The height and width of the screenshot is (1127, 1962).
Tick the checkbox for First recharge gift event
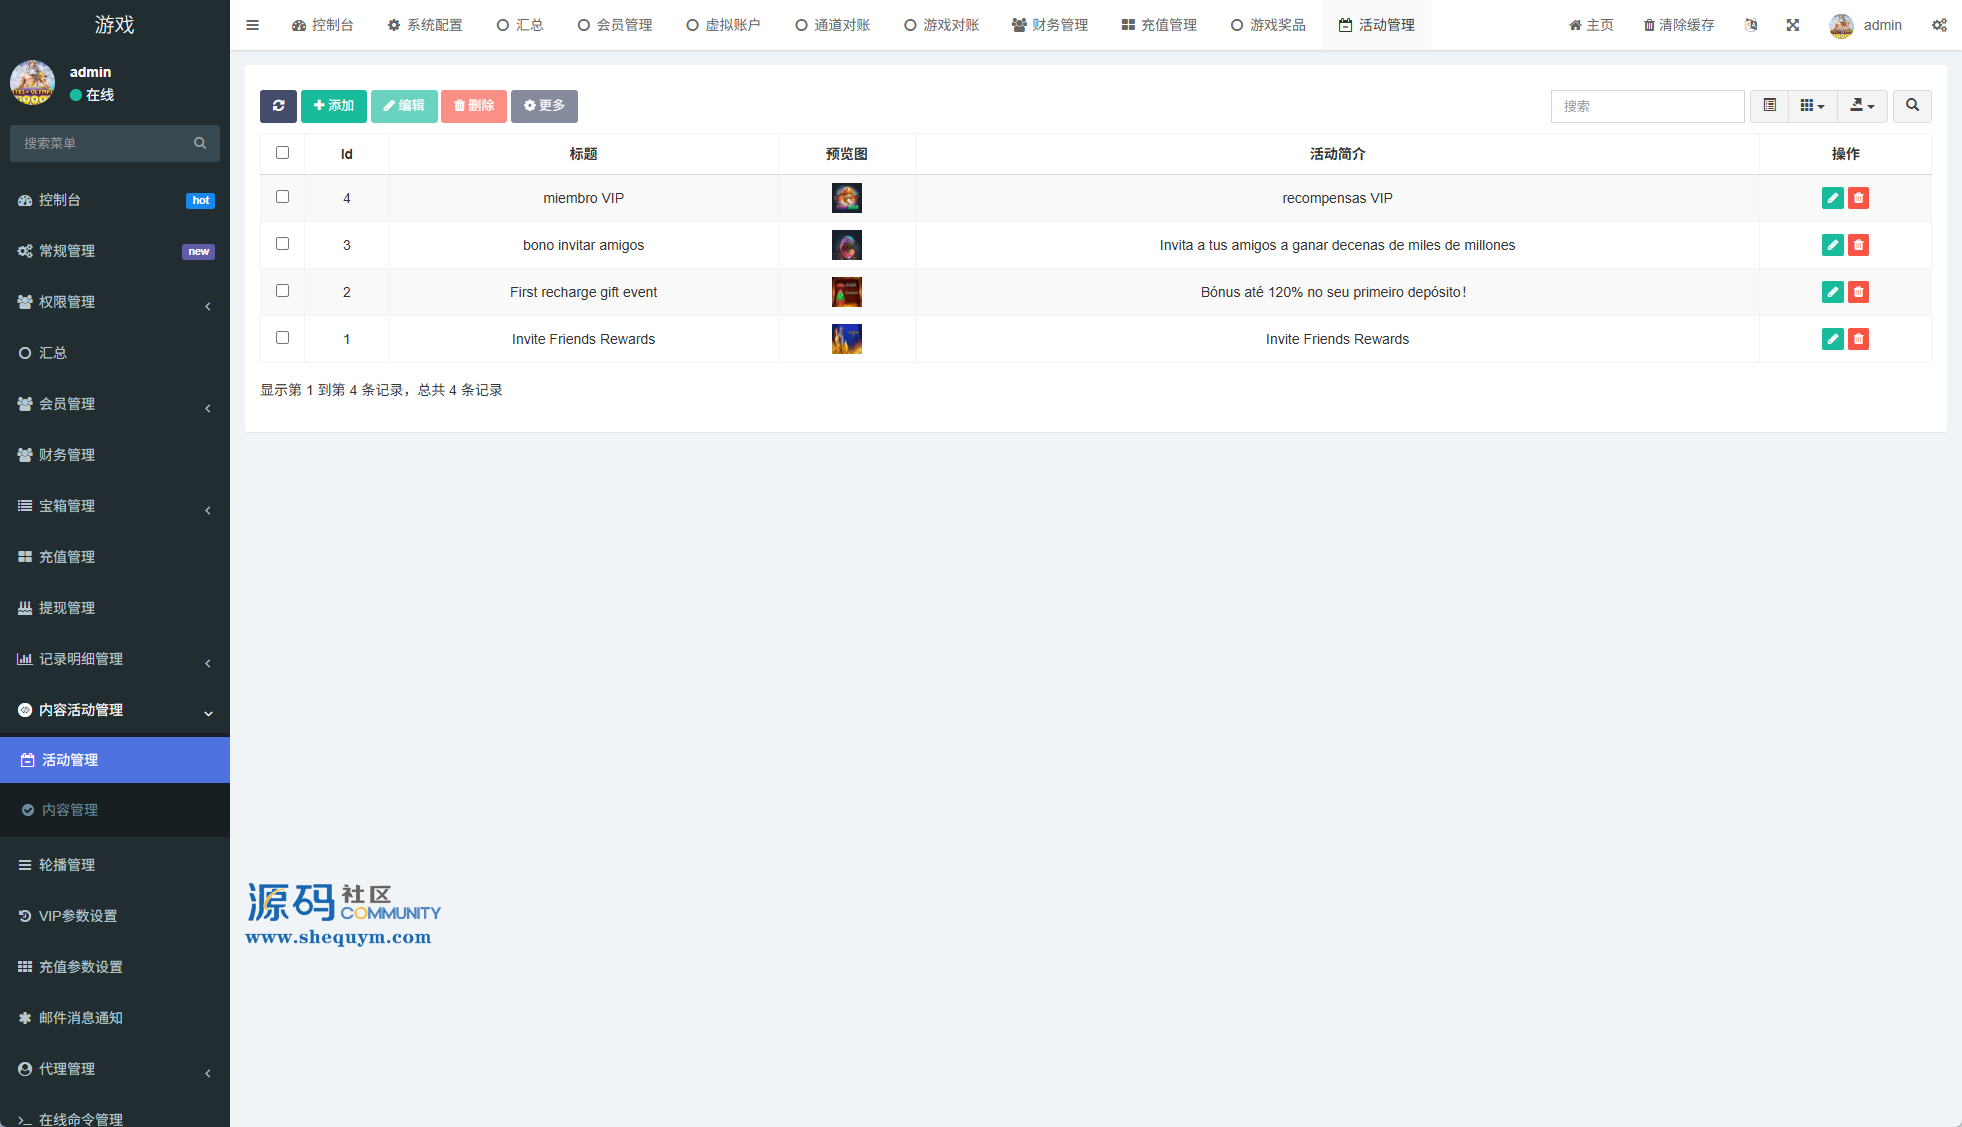[282, 291]
